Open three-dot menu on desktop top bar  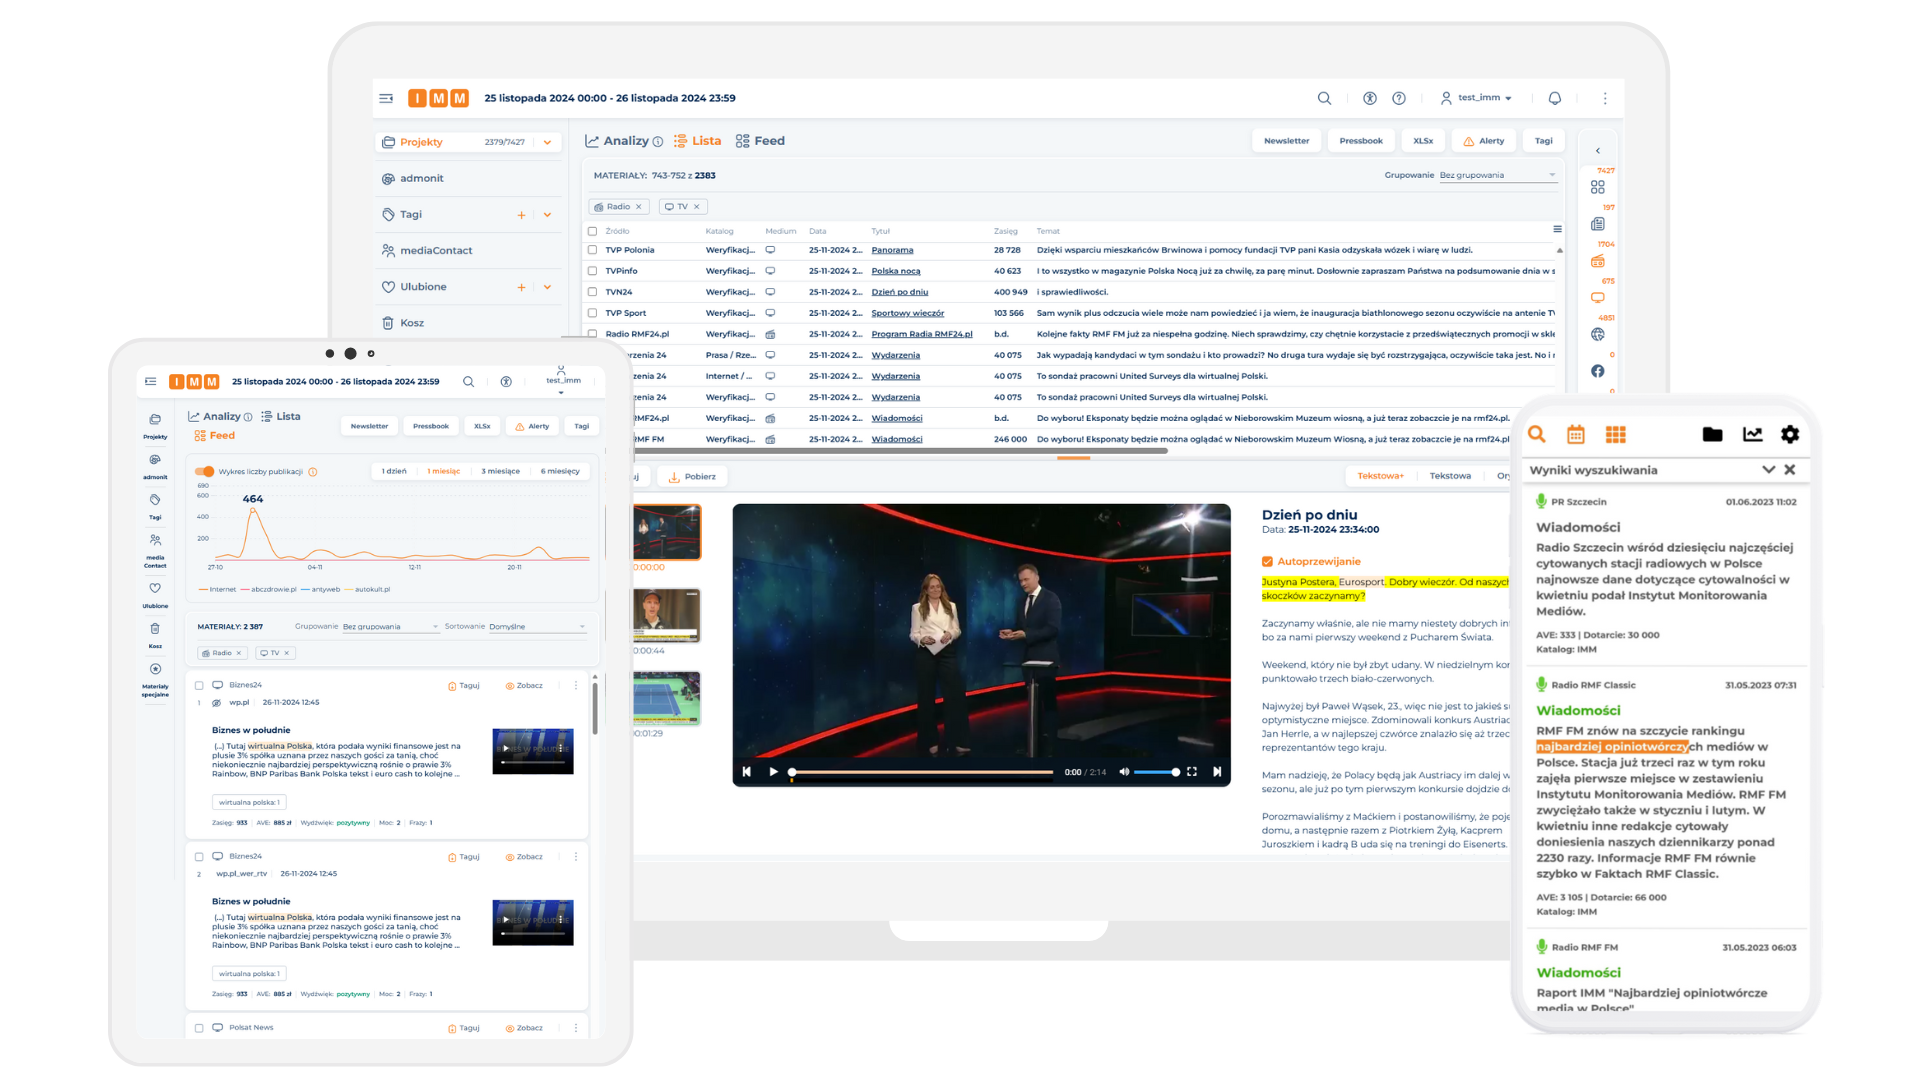[x=1605, y=98]
